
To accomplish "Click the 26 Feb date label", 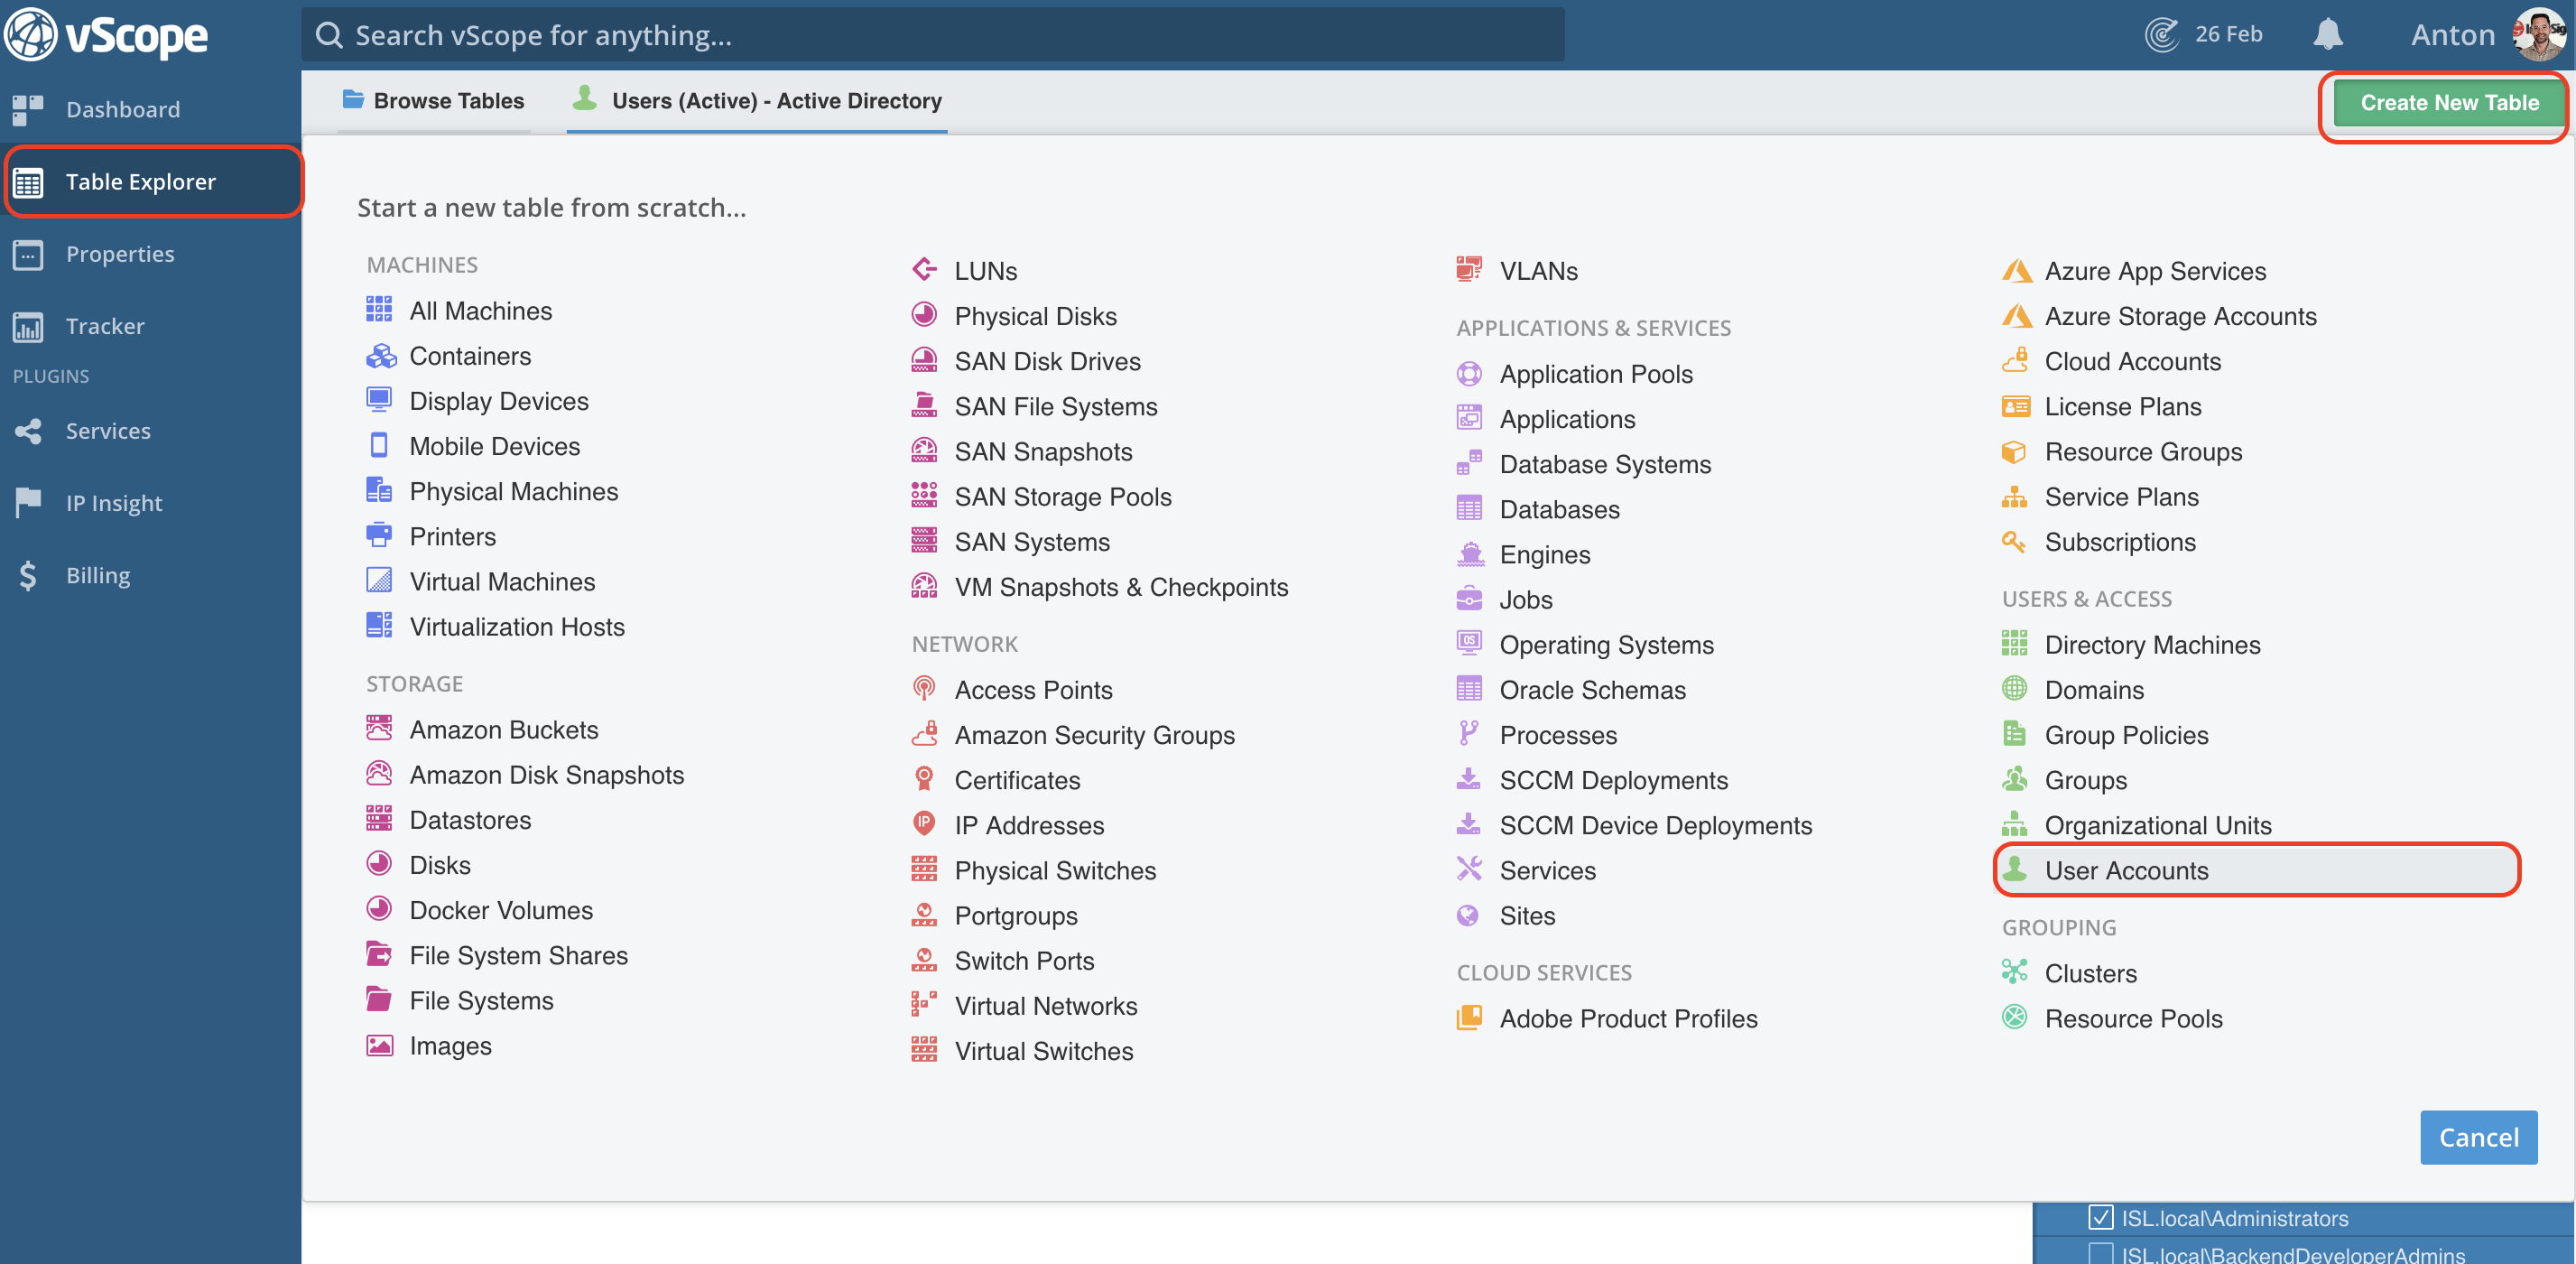I will 2228,34.
